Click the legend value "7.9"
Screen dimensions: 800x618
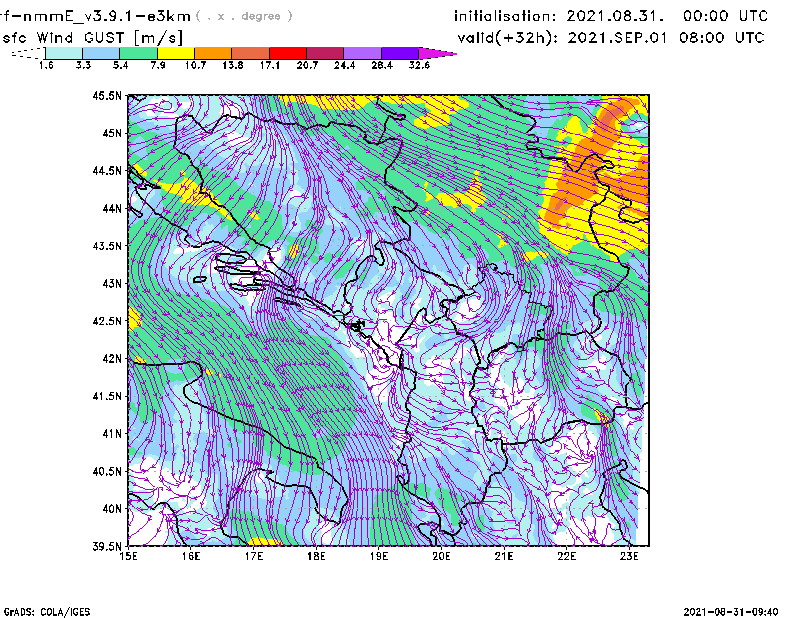tap(158, 65)
